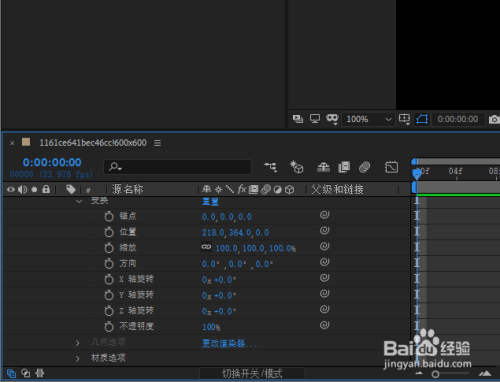Zoom out the timeline with mountain icon
This screenshot has width=500, height=382.
pyautogui.click(x=419, y=373)
